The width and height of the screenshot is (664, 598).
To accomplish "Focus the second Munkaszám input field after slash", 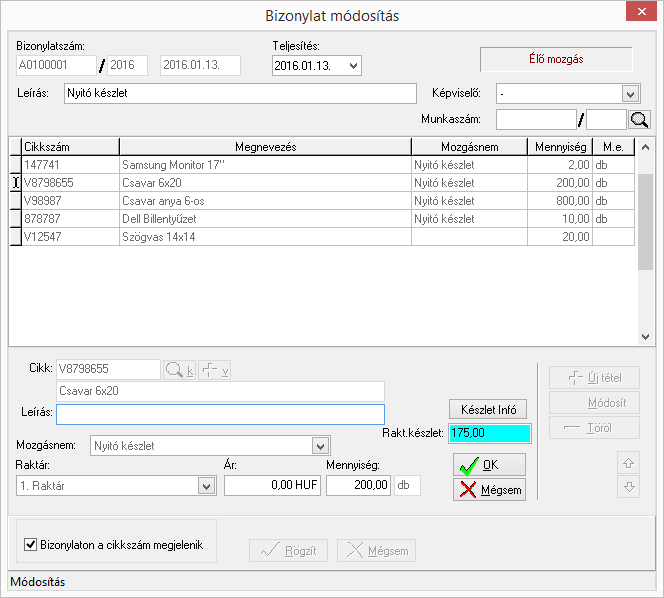I will (x=606, y=120).
